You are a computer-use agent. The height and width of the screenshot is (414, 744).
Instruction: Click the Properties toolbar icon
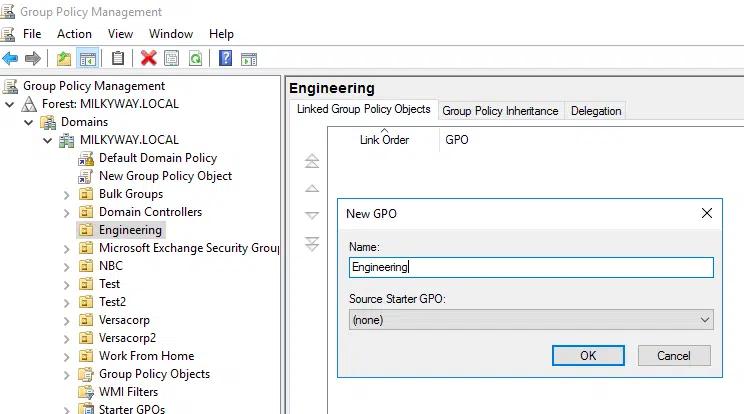pos(171,58)
